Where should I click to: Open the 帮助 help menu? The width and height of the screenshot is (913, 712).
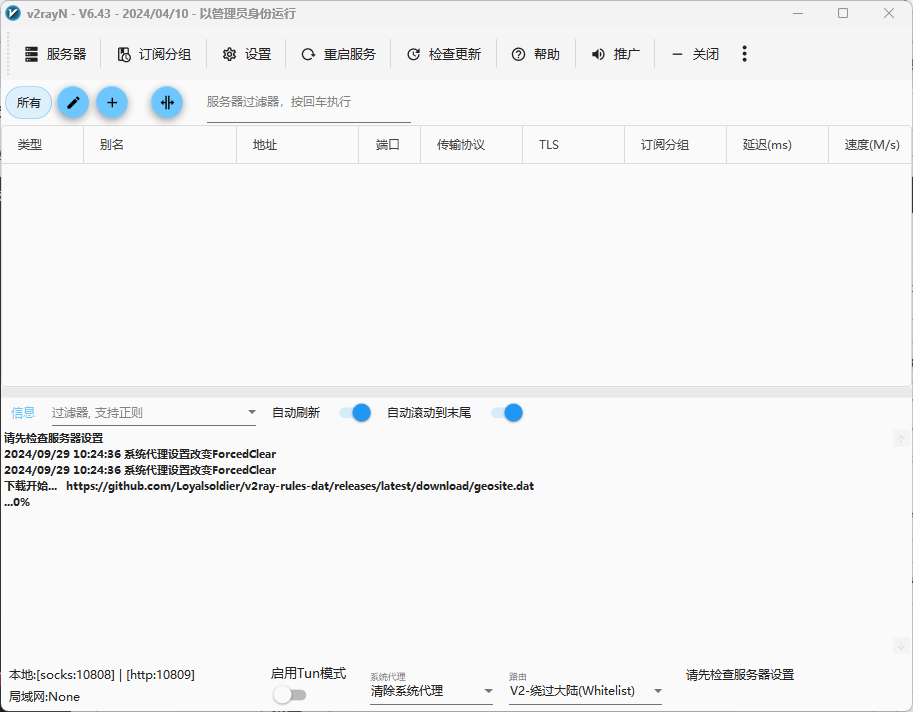[535, 54]
